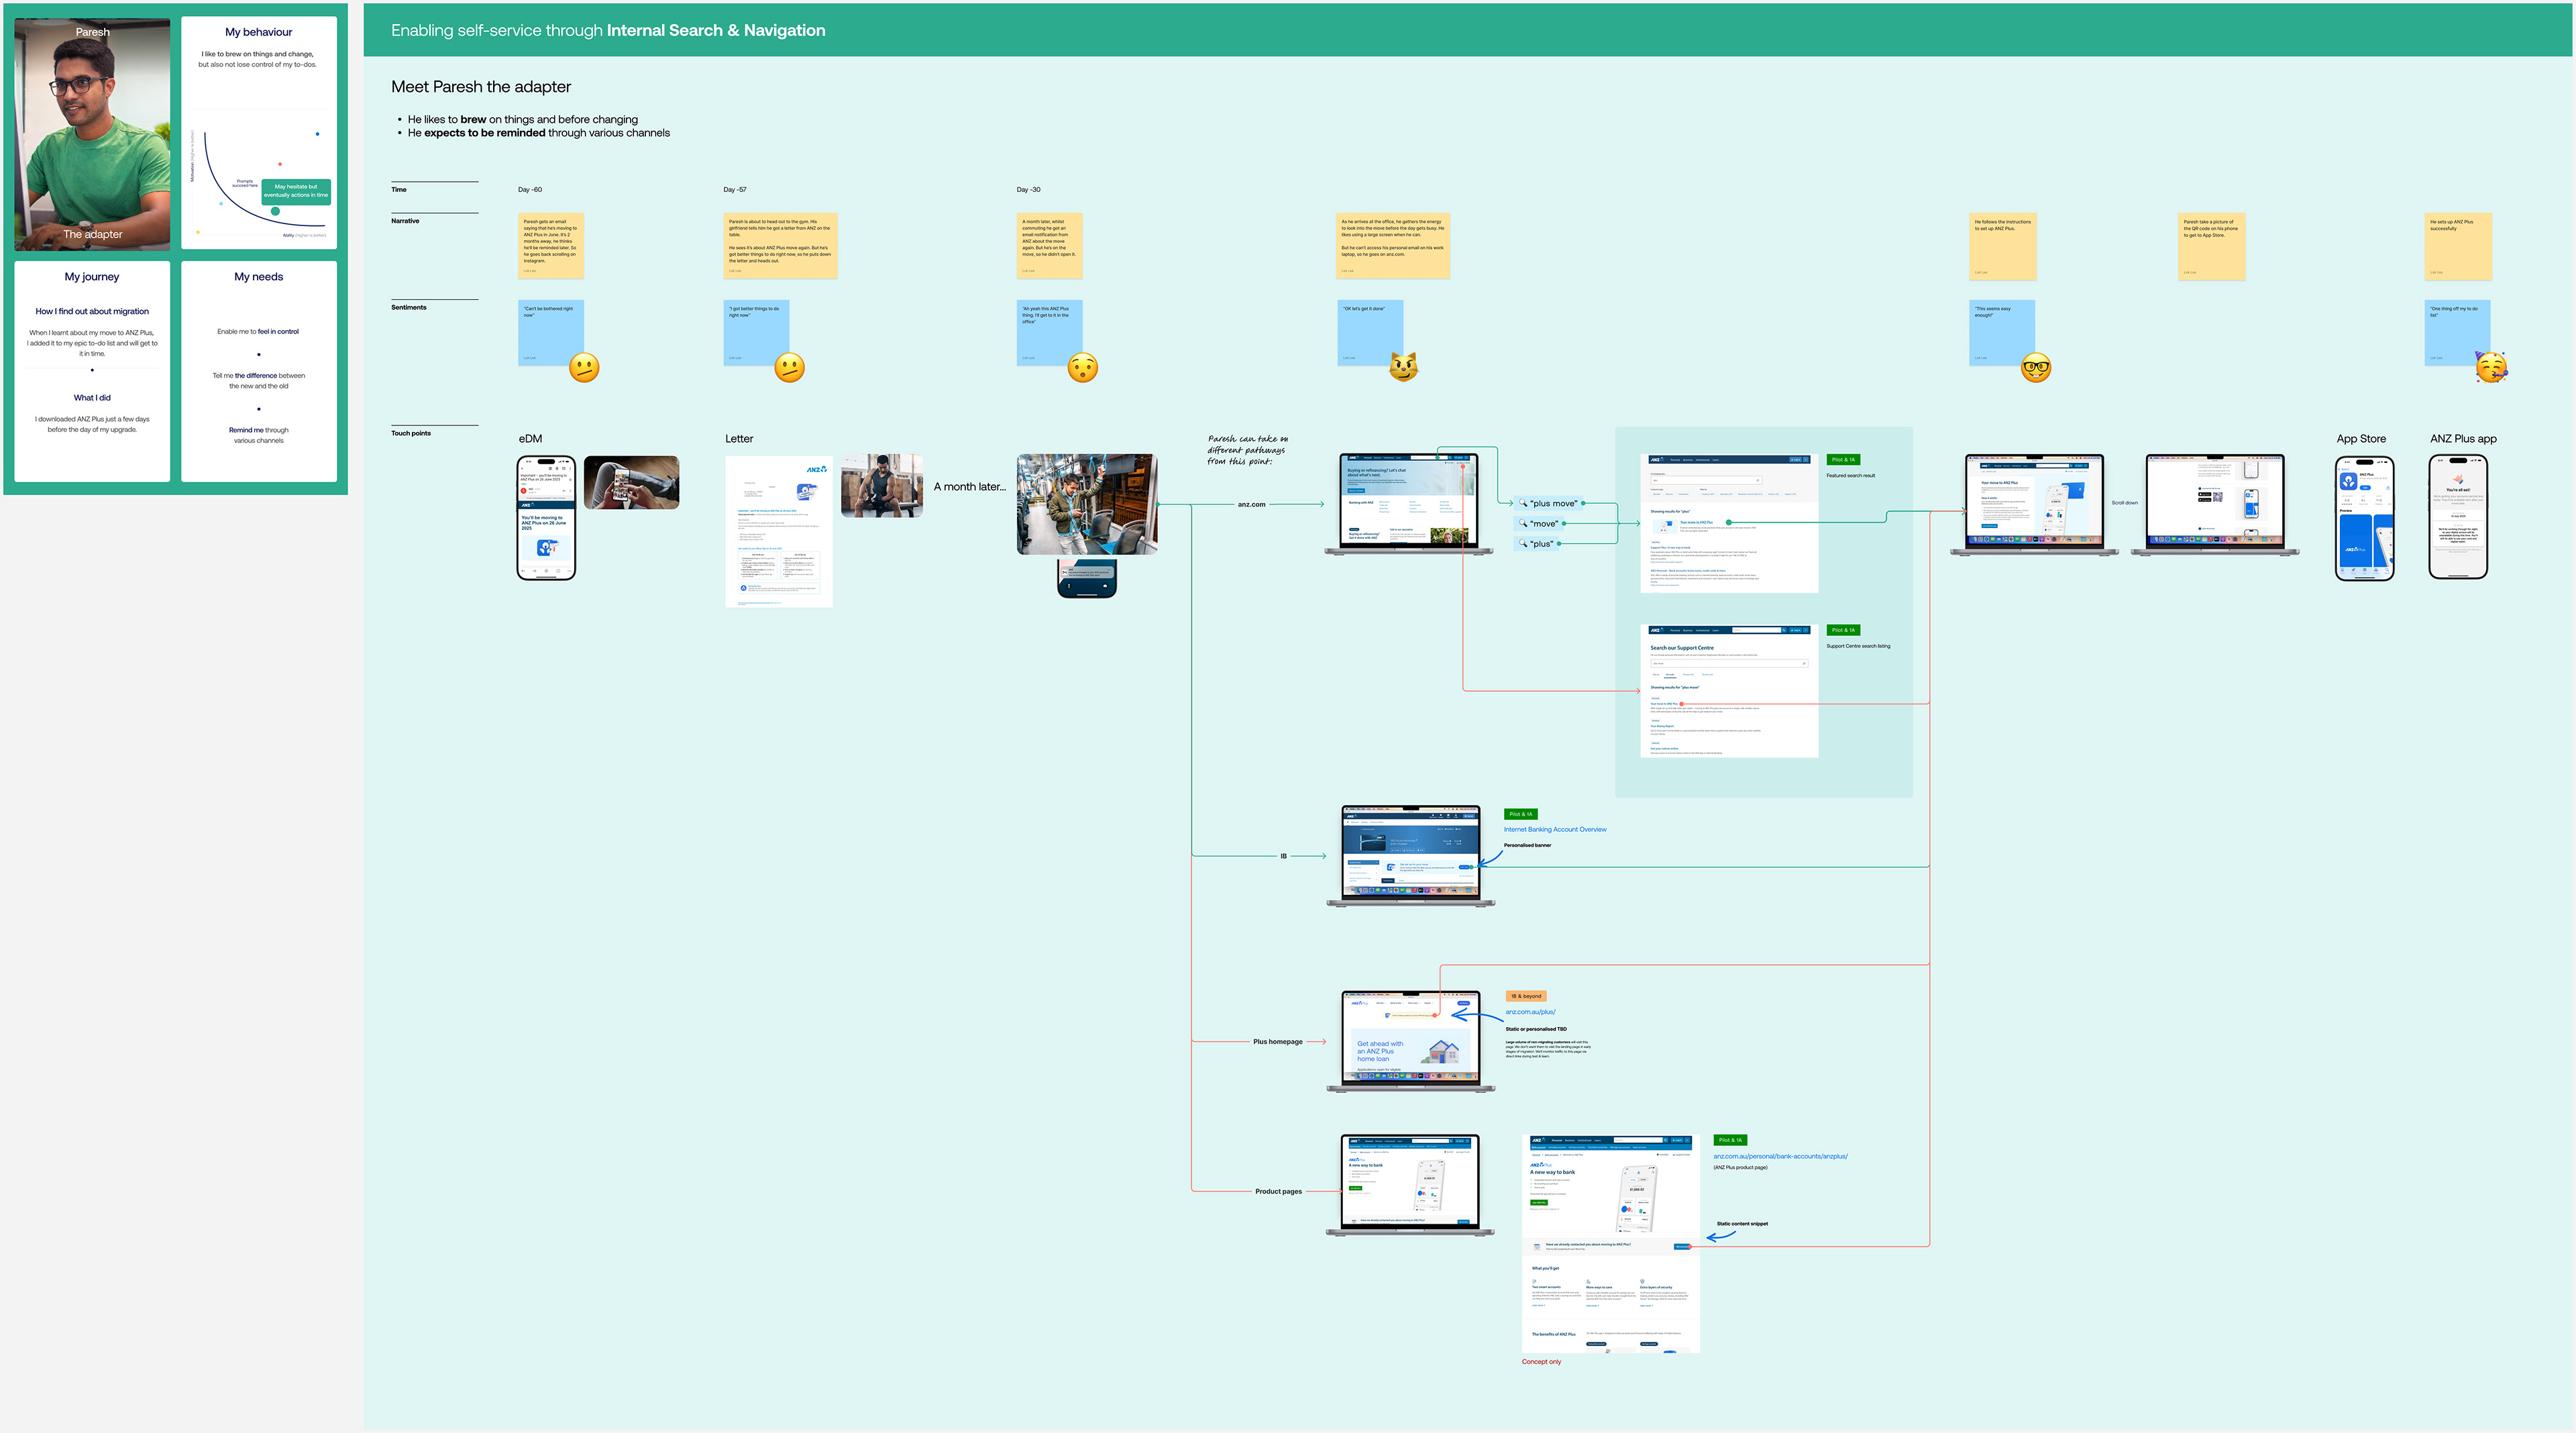Click the confused-face emoji under Day -60
Viewport: 2576px width, 1433px height.
pyautogui.click(x=584, y=368)
